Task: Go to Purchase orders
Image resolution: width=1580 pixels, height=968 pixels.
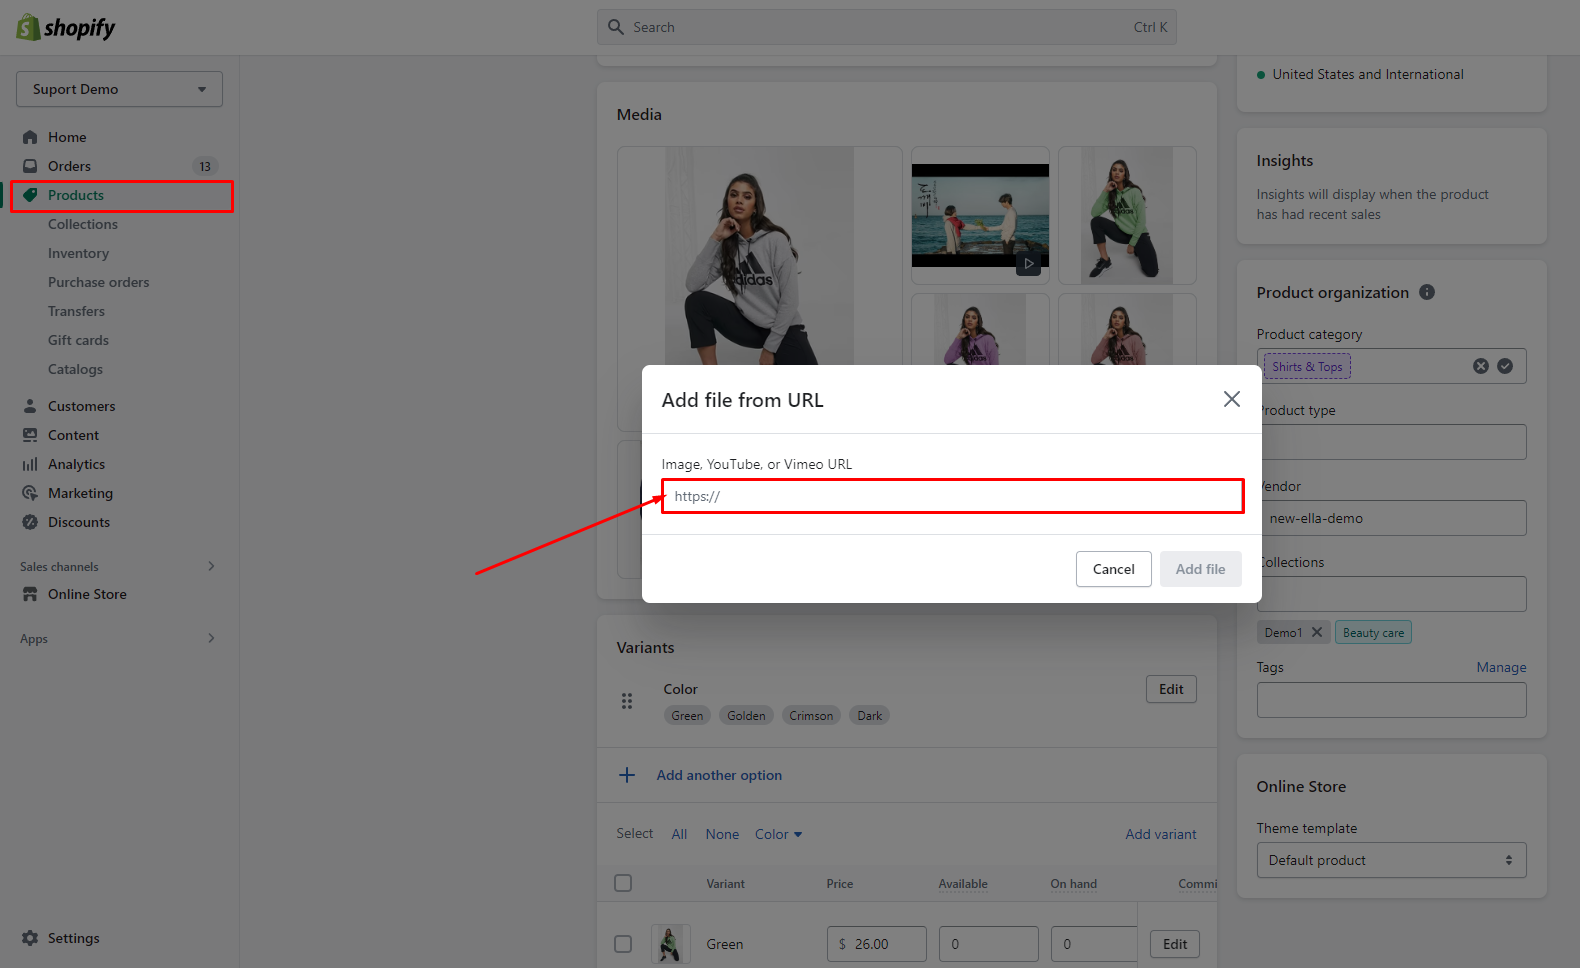Action: (x=98, y=282)
